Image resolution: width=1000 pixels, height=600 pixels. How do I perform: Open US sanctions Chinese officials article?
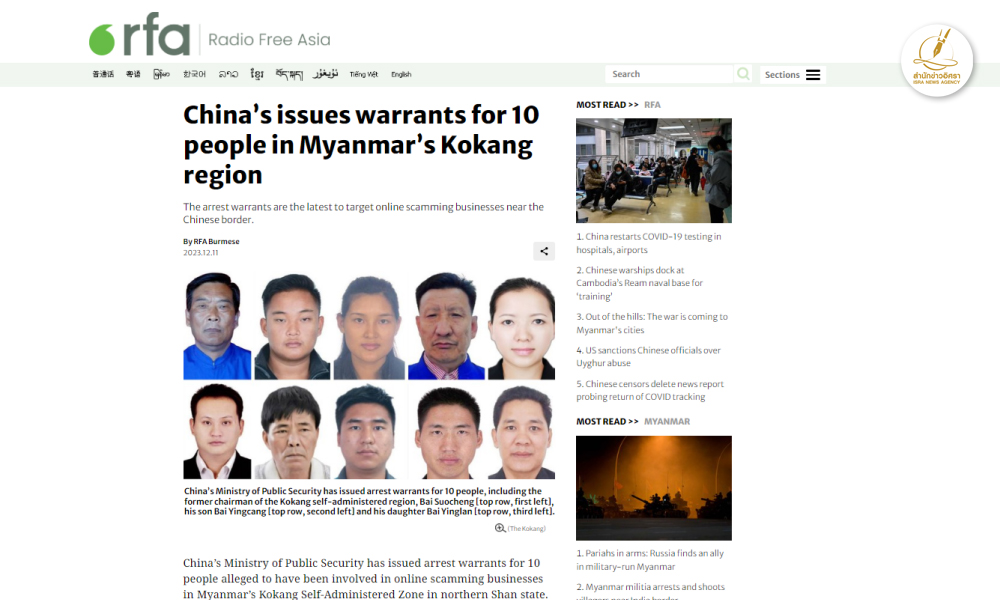pyautogui.click(x=649, y=356)
